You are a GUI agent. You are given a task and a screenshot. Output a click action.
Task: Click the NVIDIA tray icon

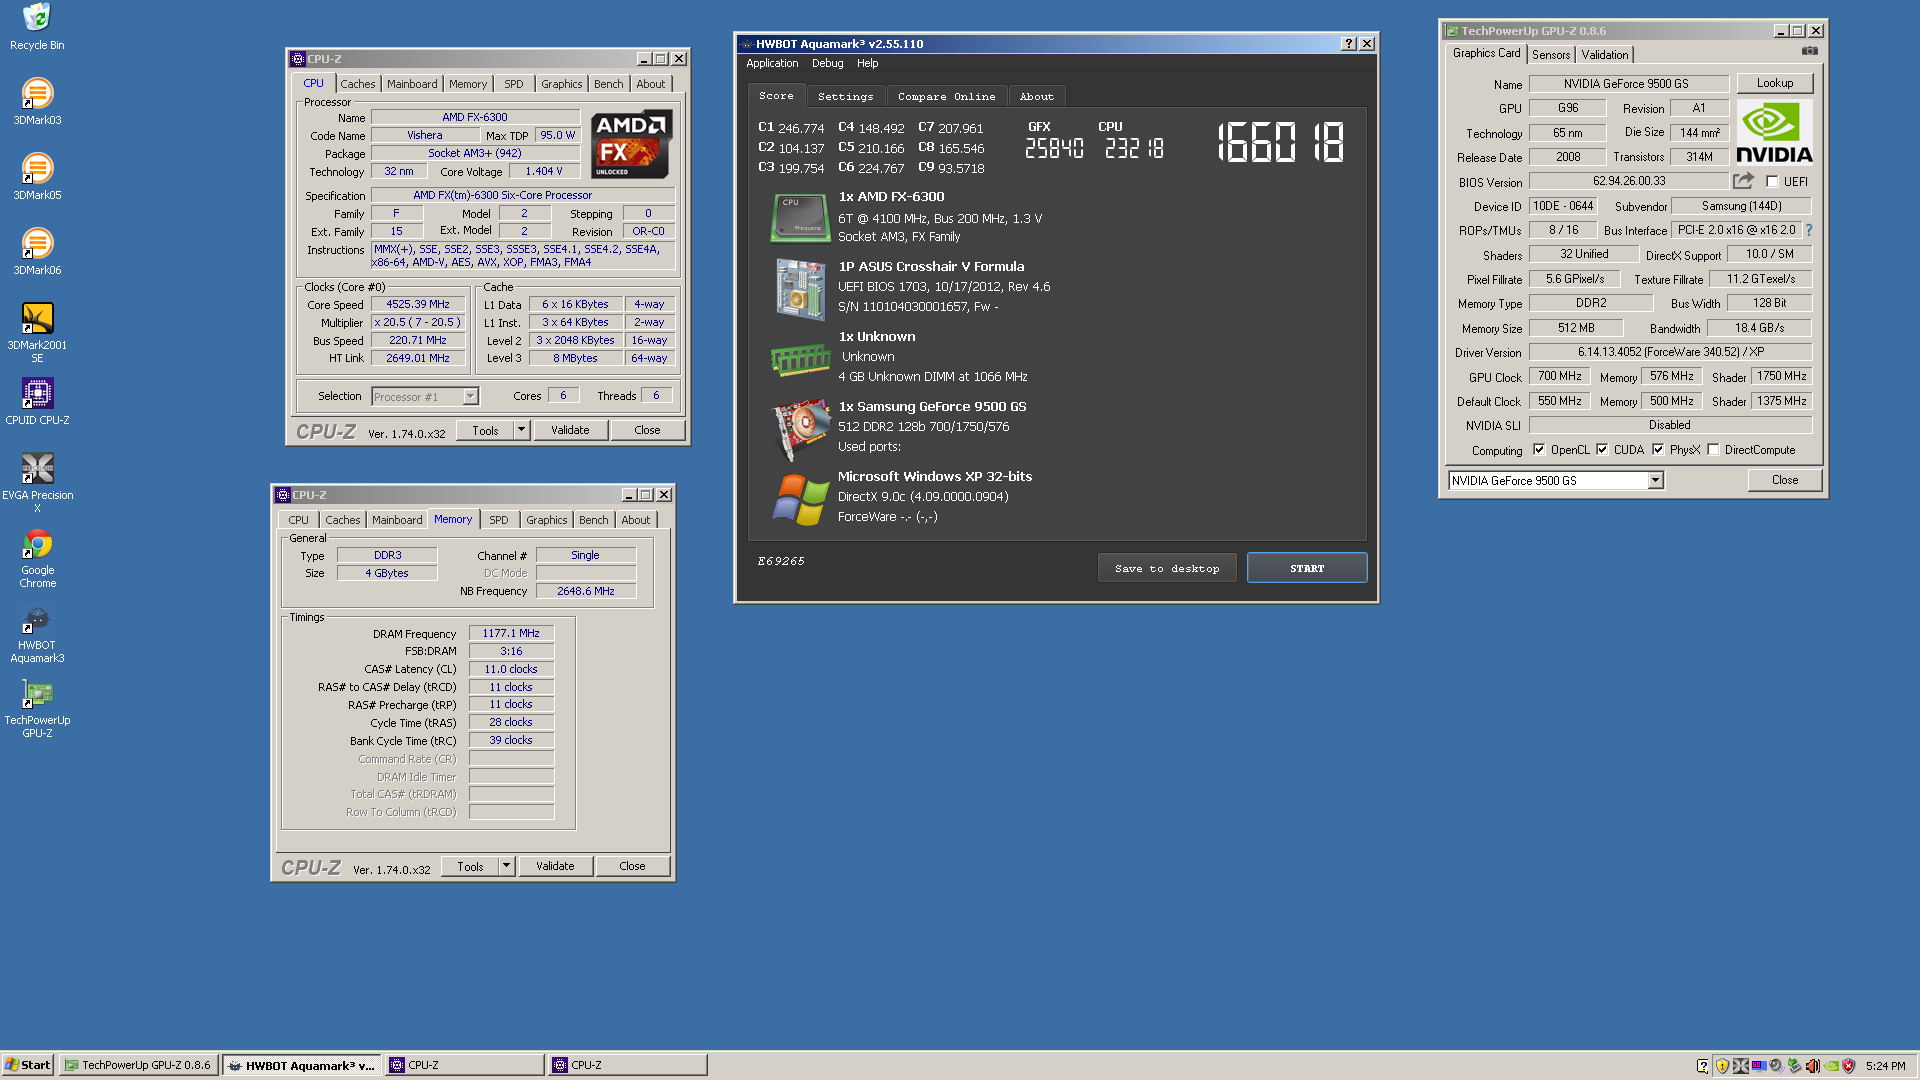tap(1831, 1066)
